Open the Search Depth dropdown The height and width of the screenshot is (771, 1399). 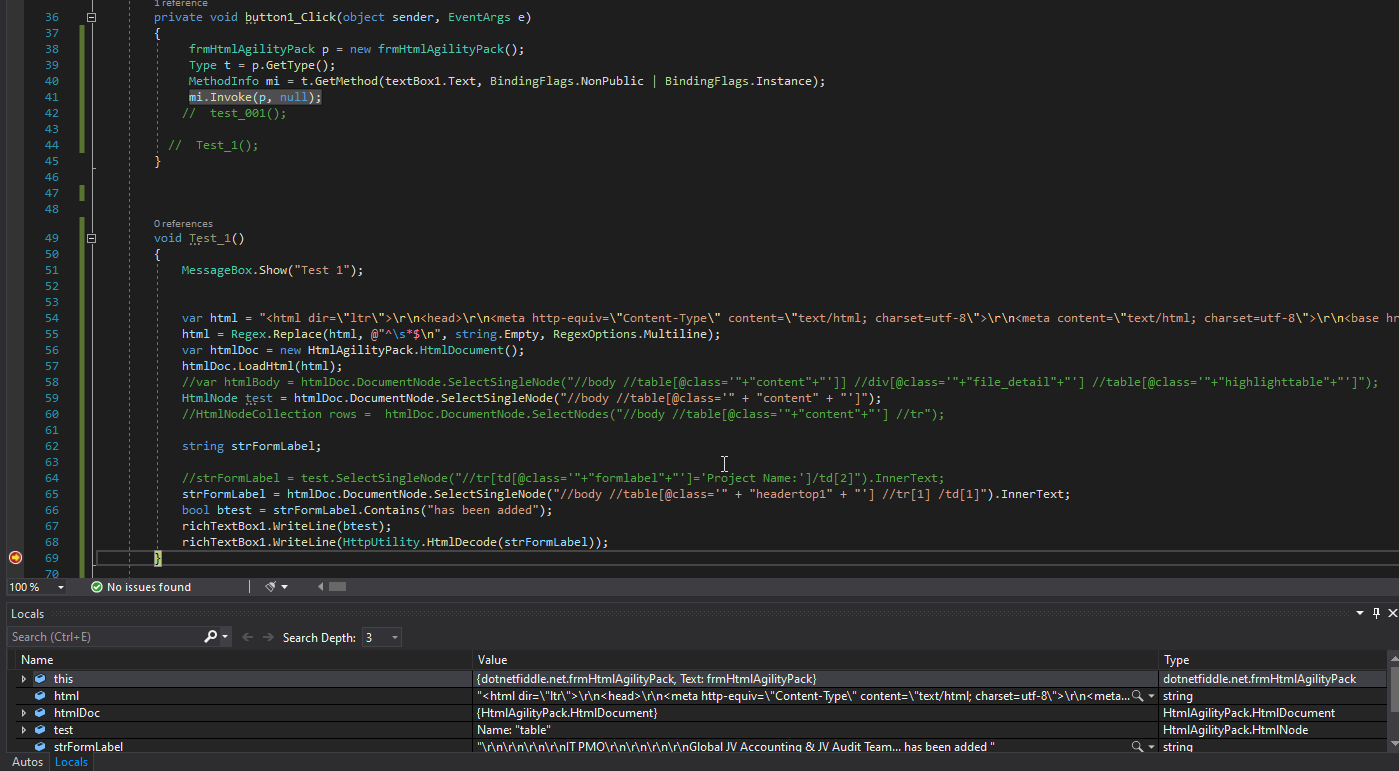[395, 637]
